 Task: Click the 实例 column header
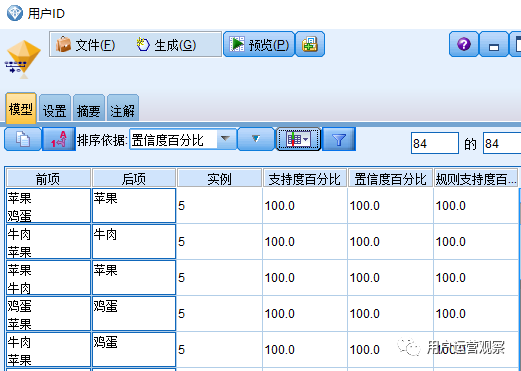click(x=219, y=178)
